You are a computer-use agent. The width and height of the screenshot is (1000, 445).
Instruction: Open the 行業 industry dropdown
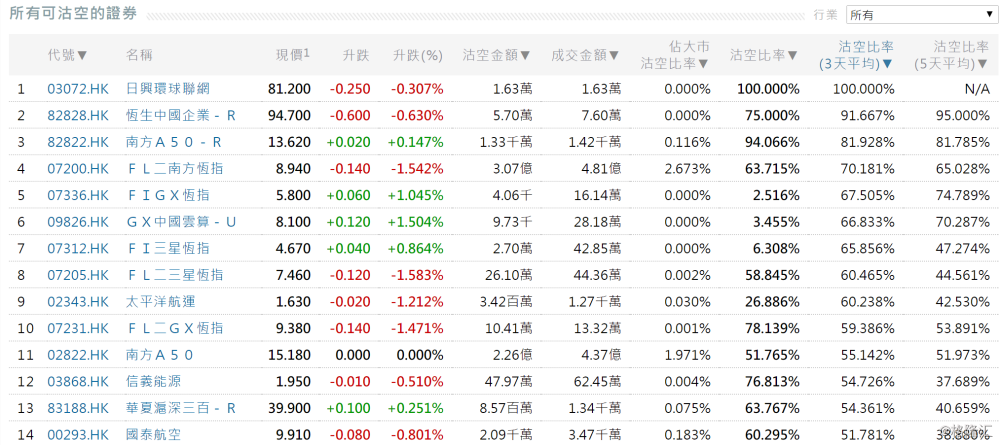click(x=920, y=15)
